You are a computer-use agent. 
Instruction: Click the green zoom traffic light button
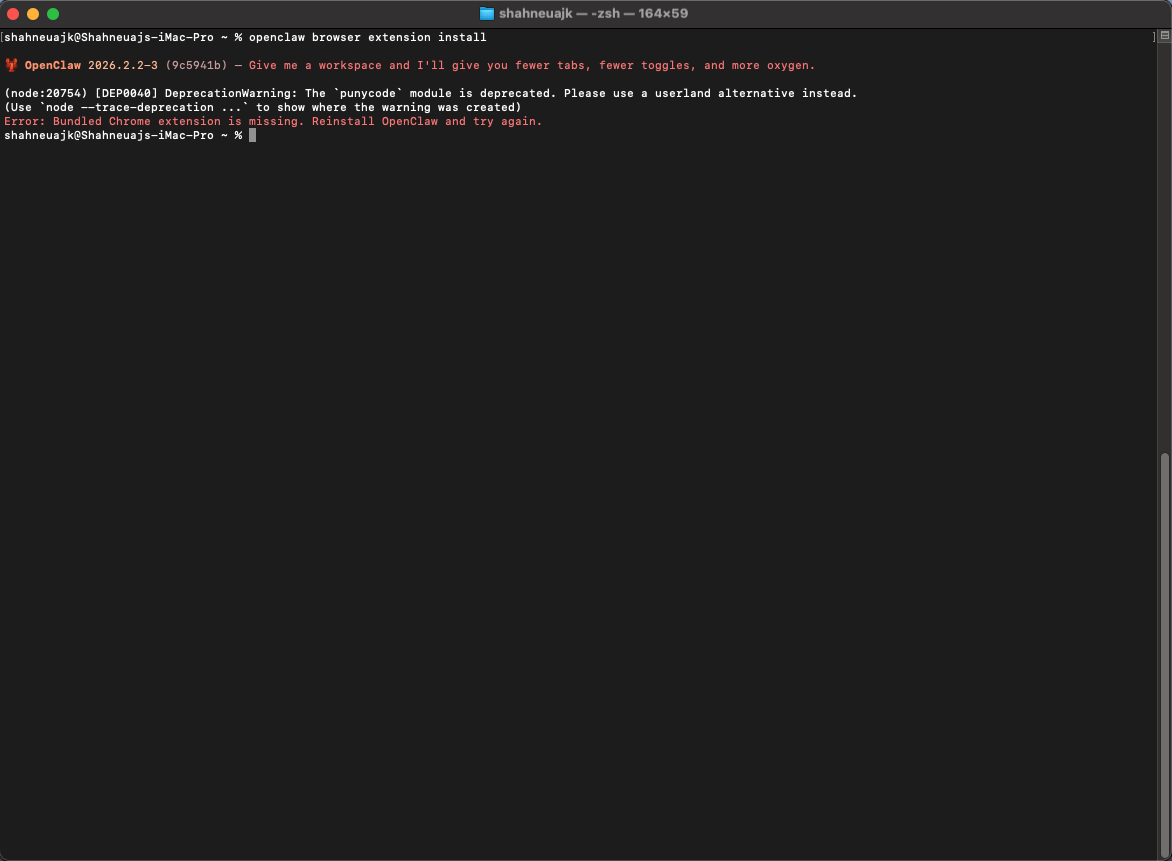[x=51, y=14]
